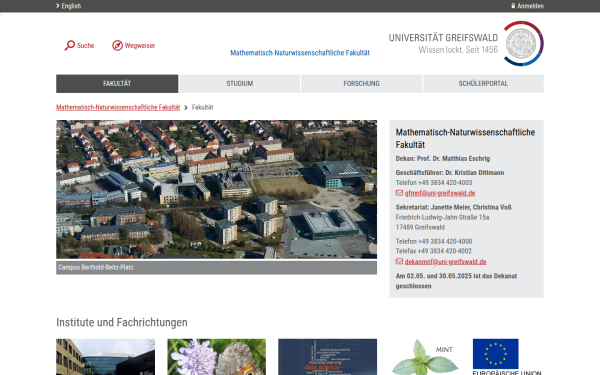Open the Mathematisch-Naturwissenschaftliche Fakultät header link

tap(300, 53)
